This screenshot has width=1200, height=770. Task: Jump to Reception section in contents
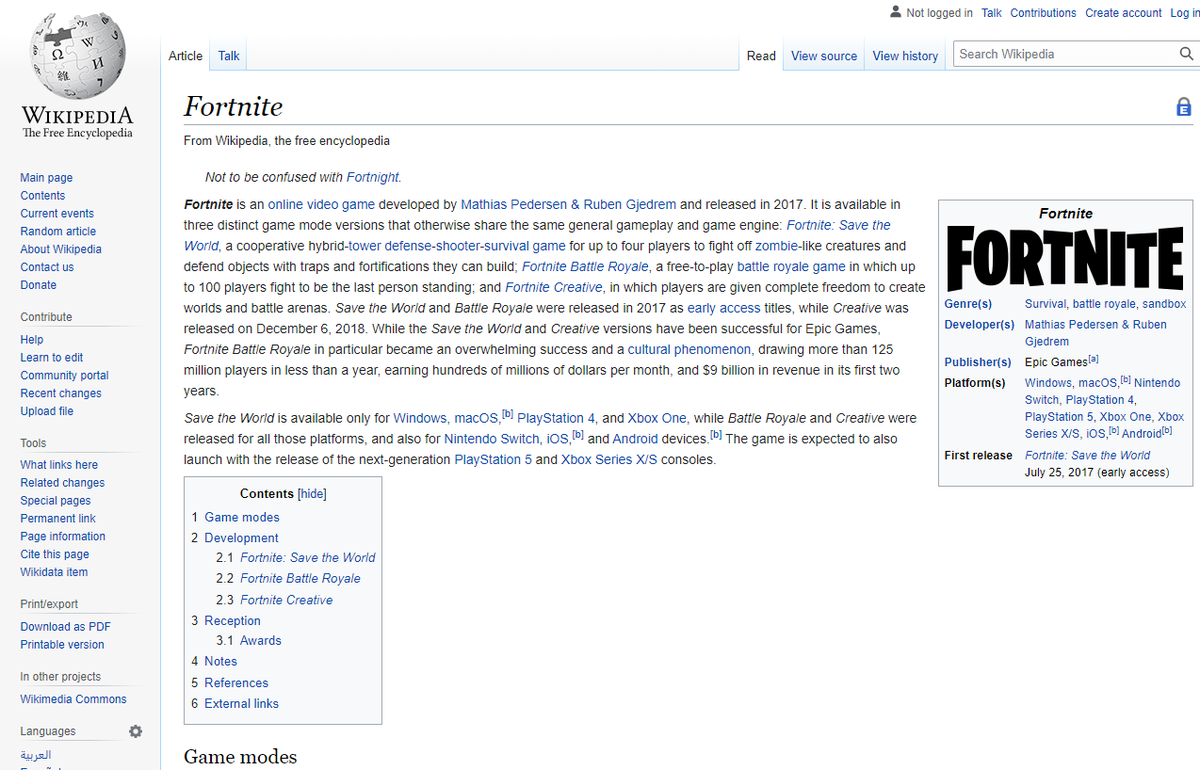[x=232, y=621]
